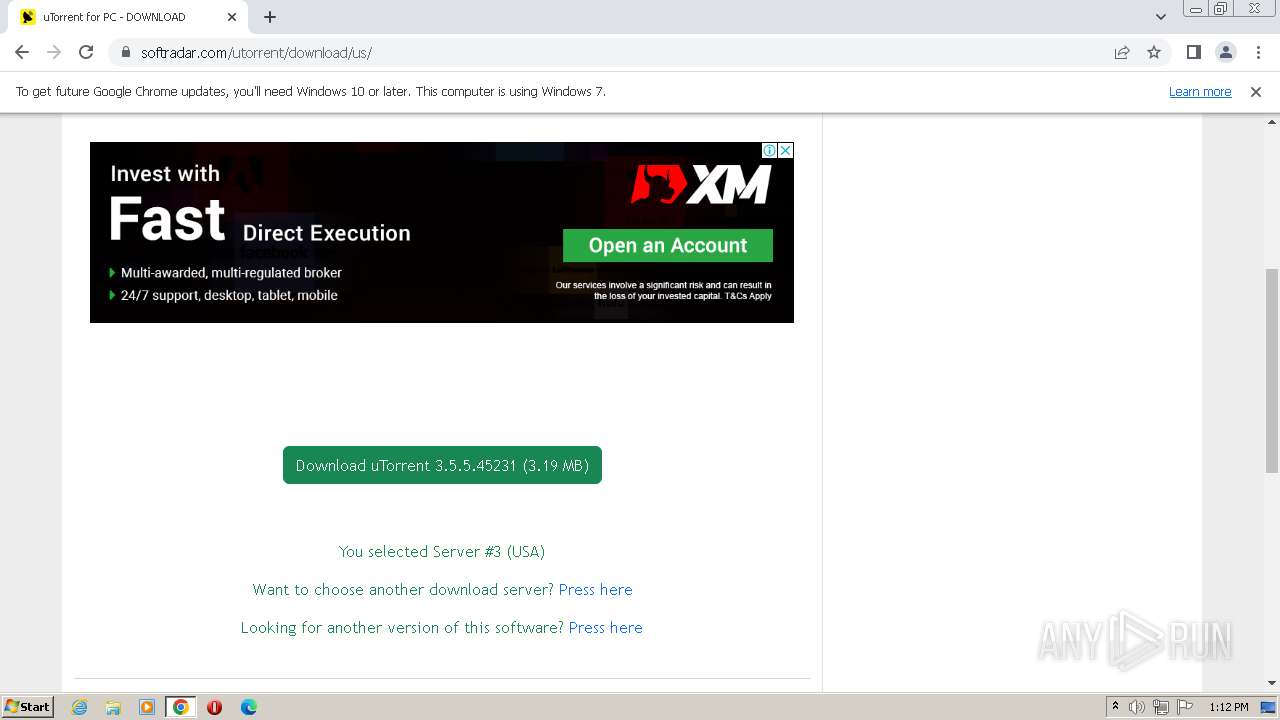
Task: Click the browser Back arrow
Action: pos(22,52)
